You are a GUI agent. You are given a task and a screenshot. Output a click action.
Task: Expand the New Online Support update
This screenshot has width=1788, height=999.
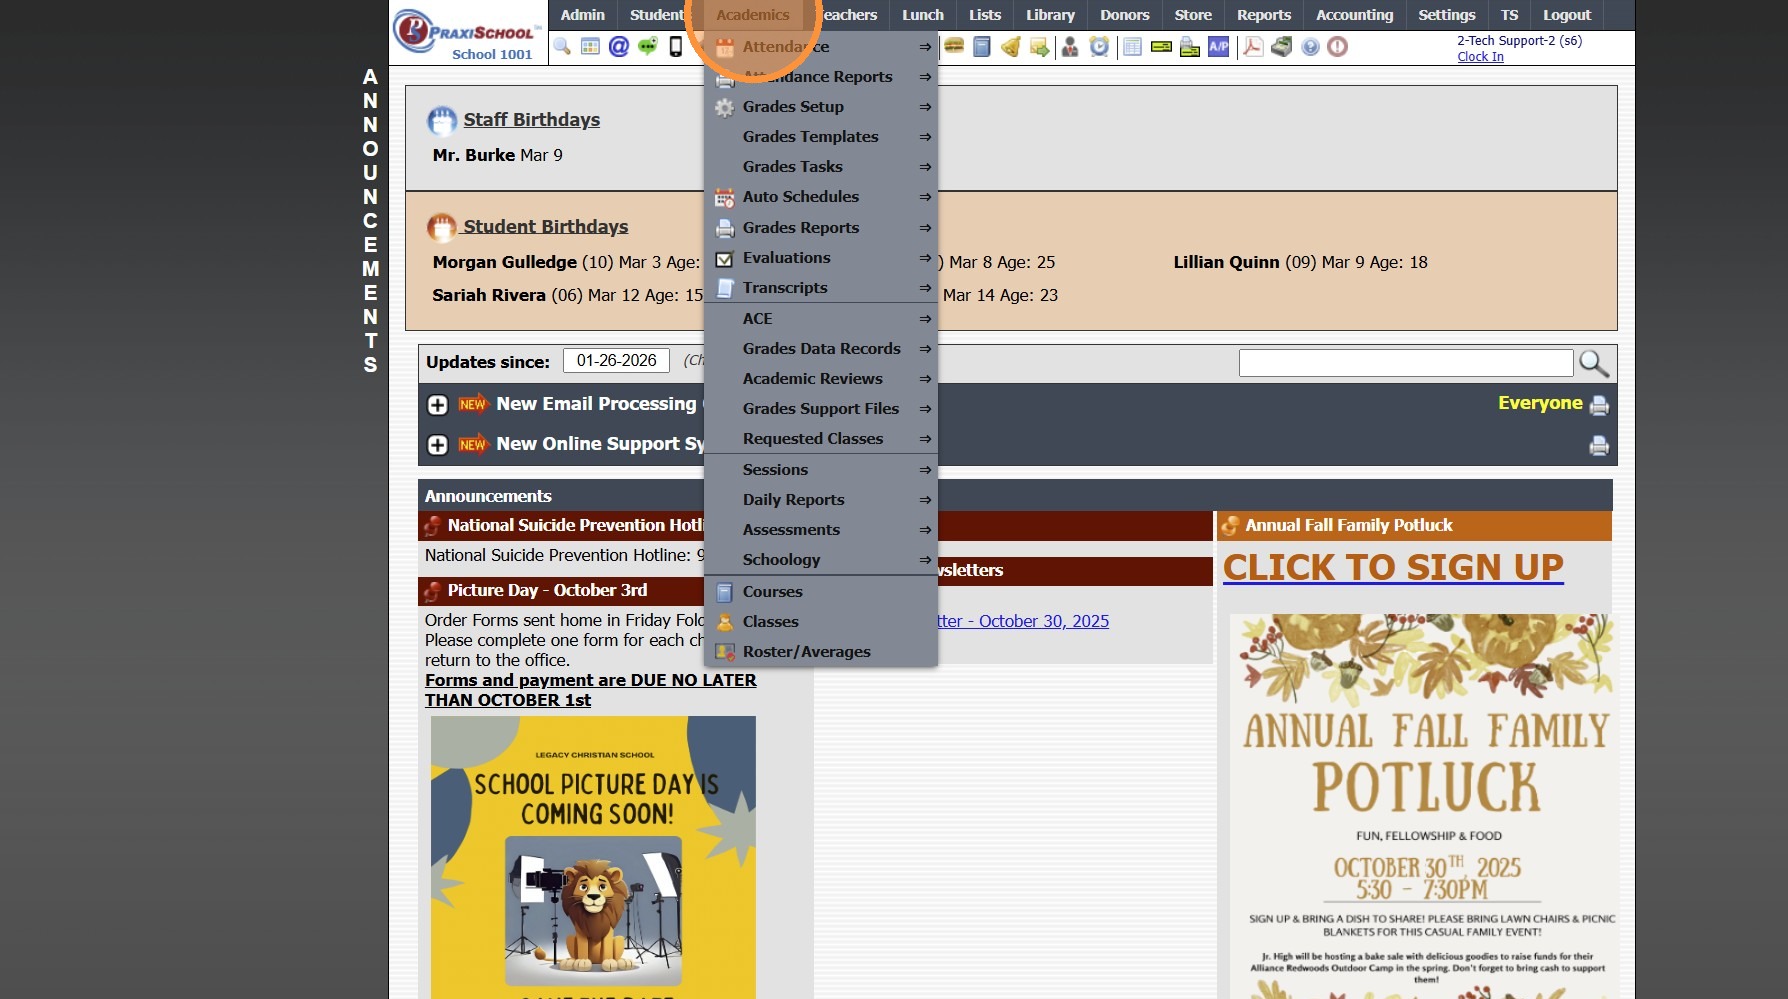pos(438,445)
